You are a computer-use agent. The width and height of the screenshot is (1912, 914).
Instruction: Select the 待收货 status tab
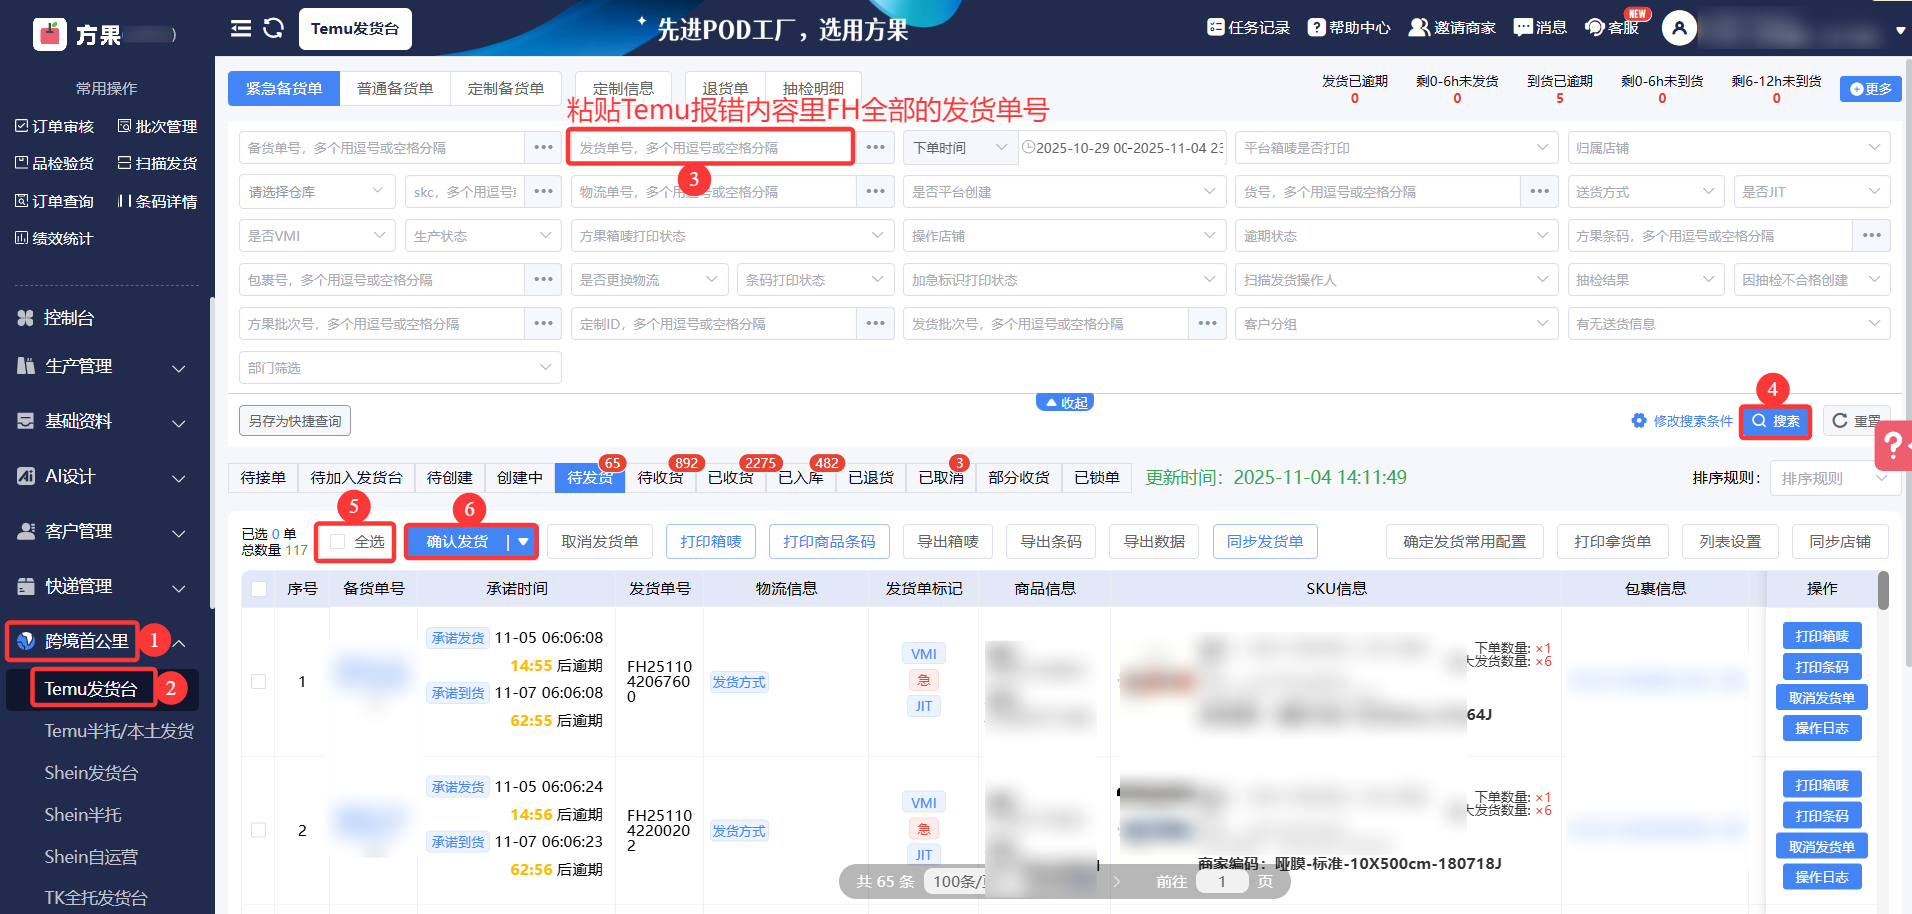tap(660, 478)
